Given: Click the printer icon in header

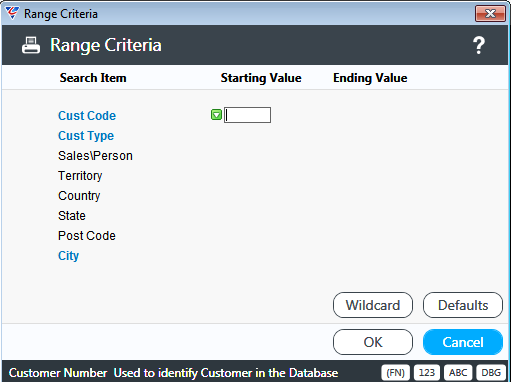Looking at the screenshot, I should coord(31,45).
